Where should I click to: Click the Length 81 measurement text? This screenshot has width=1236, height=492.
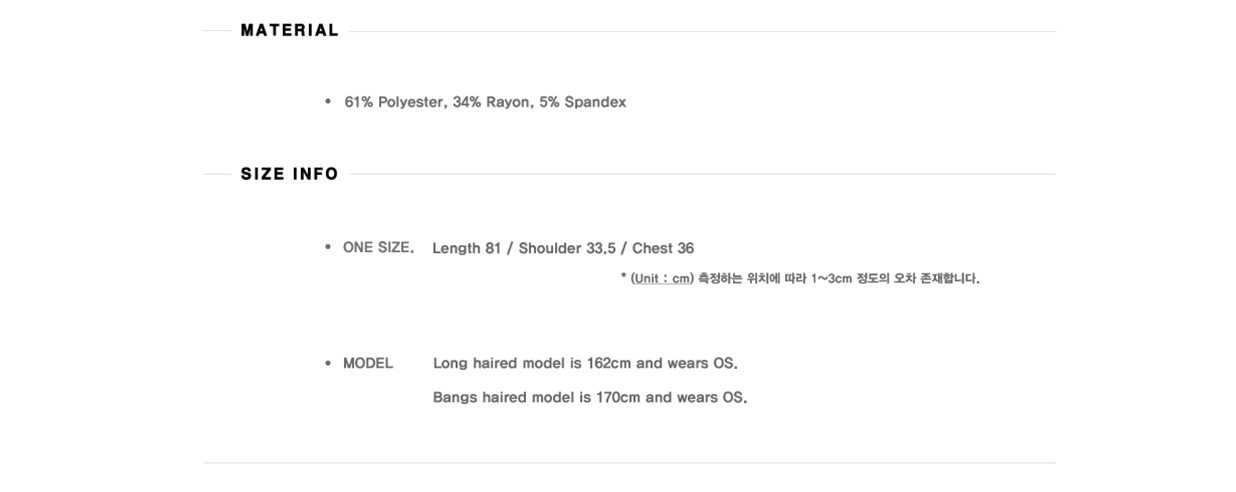pyautogui.click(x=466, y=248)
